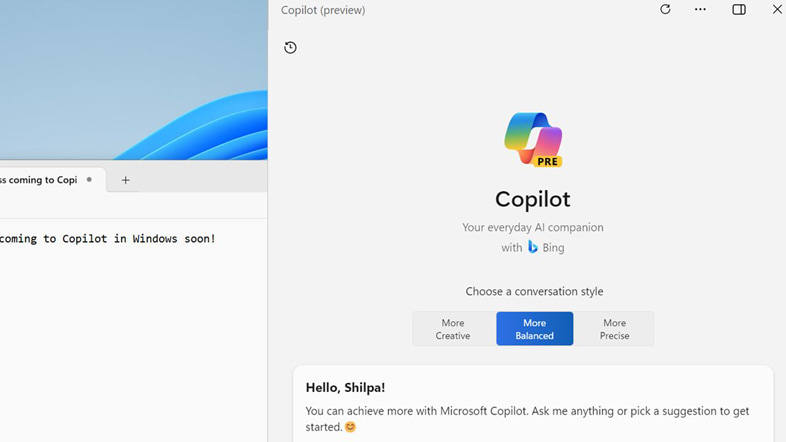Click the 'You can achieve more with Microsoft Copilot' message
The image size is (786, 442).
(527, 418)
